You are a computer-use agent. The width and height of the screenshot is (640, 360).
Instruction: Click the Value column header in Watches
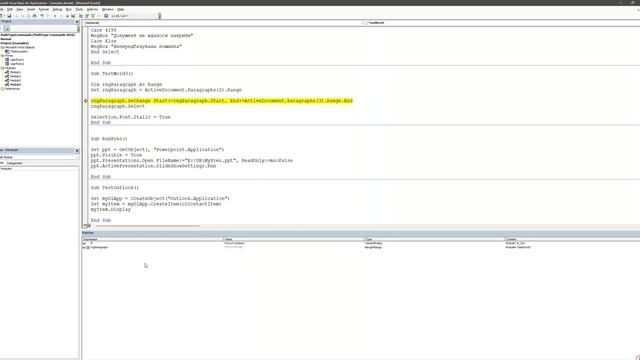click(x=294, y=240)
